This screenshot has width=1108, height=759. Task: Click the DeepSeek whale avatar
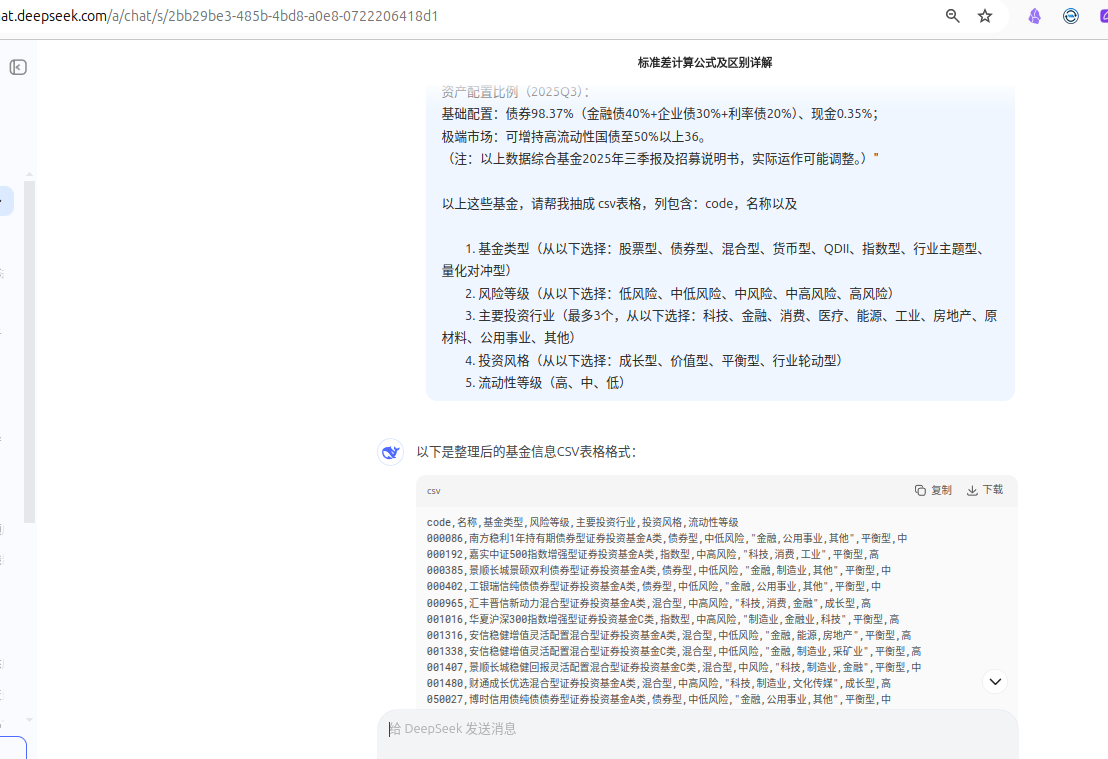click(x=390, y=452)
